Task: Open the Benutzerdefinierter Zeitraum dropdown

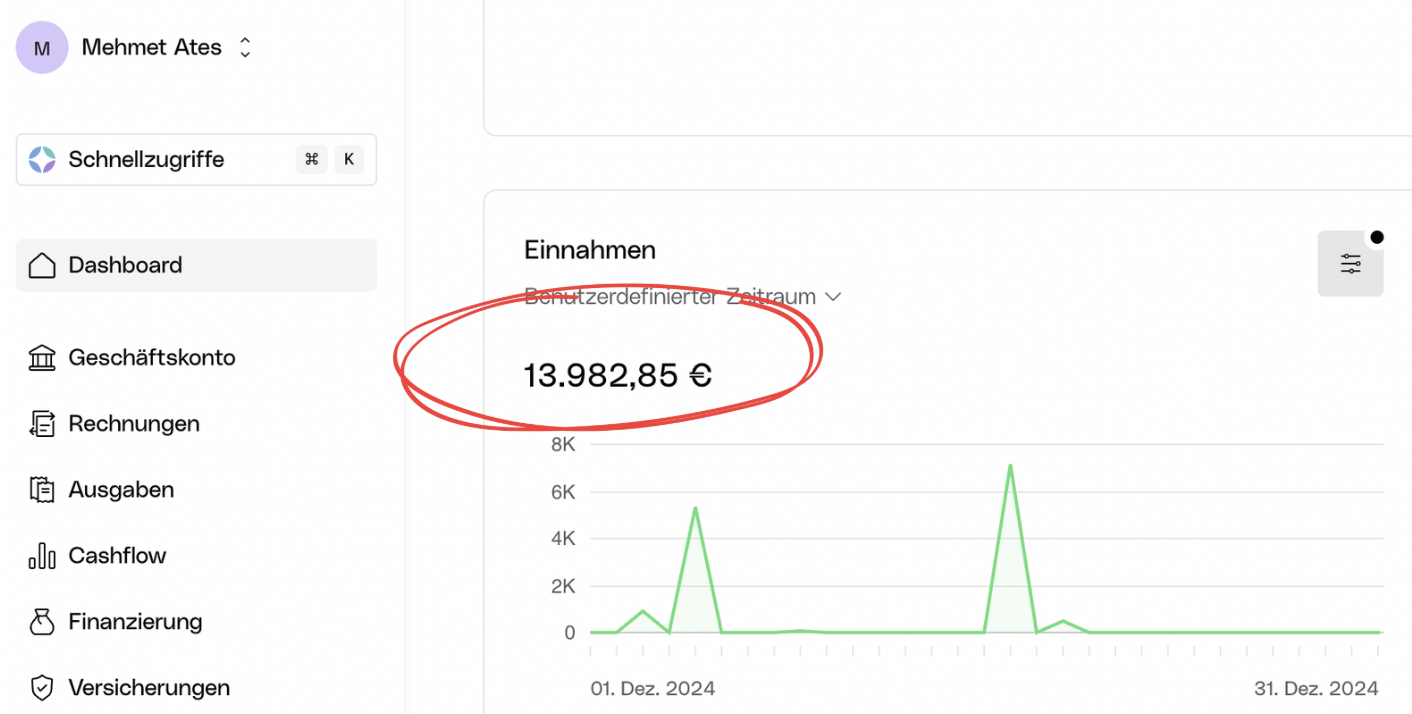Action: [682, 297]
